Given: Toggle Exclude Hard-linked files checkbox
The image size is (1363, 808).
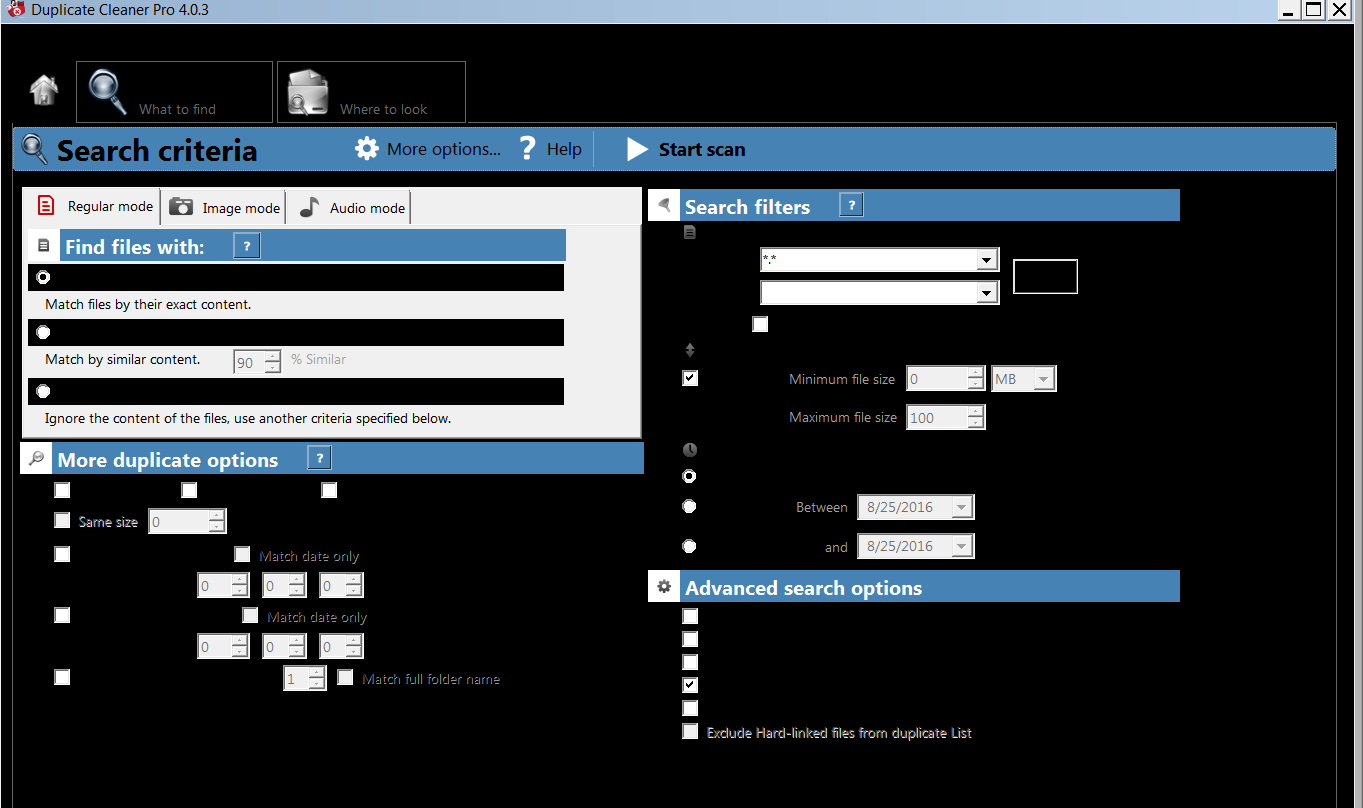Looking at the screenshot, I should 690,732.
